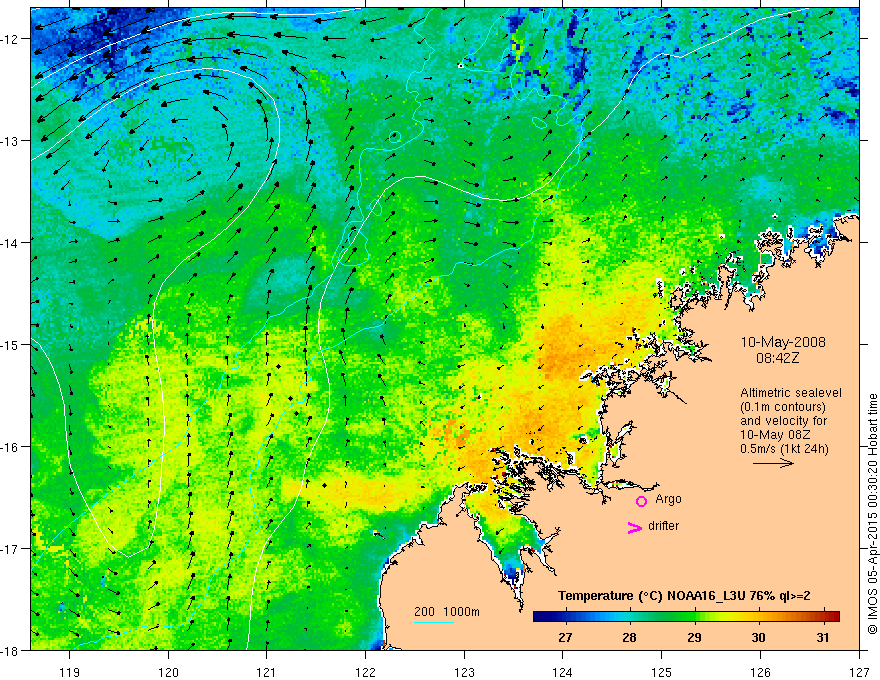Viewport: 880px width, 680px height.
Task: Click the longitude axis label 119
Action: click(x=70, y=672)
